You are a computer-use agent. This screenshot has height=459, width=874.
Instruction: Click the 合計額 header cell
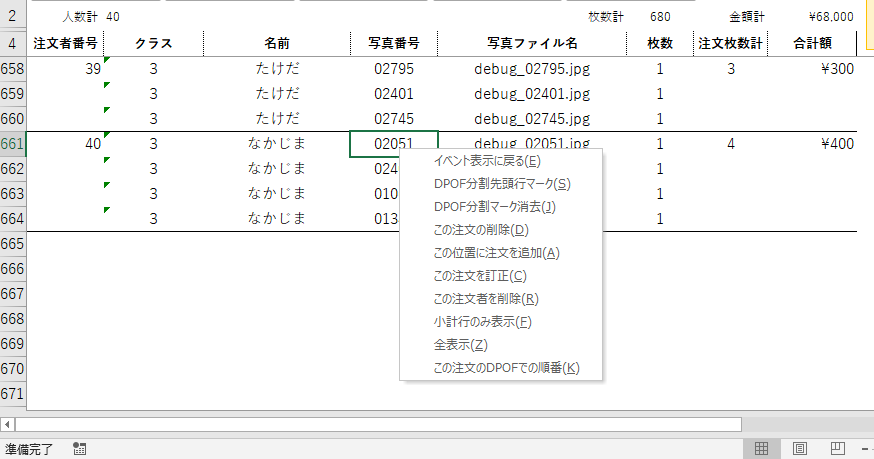[x=812, y=43]
